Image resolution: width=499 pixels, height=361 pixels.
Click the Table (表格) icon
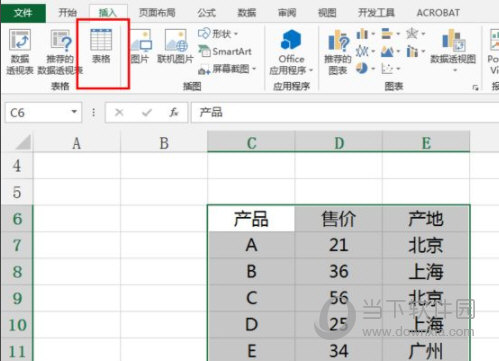[101, 40]
